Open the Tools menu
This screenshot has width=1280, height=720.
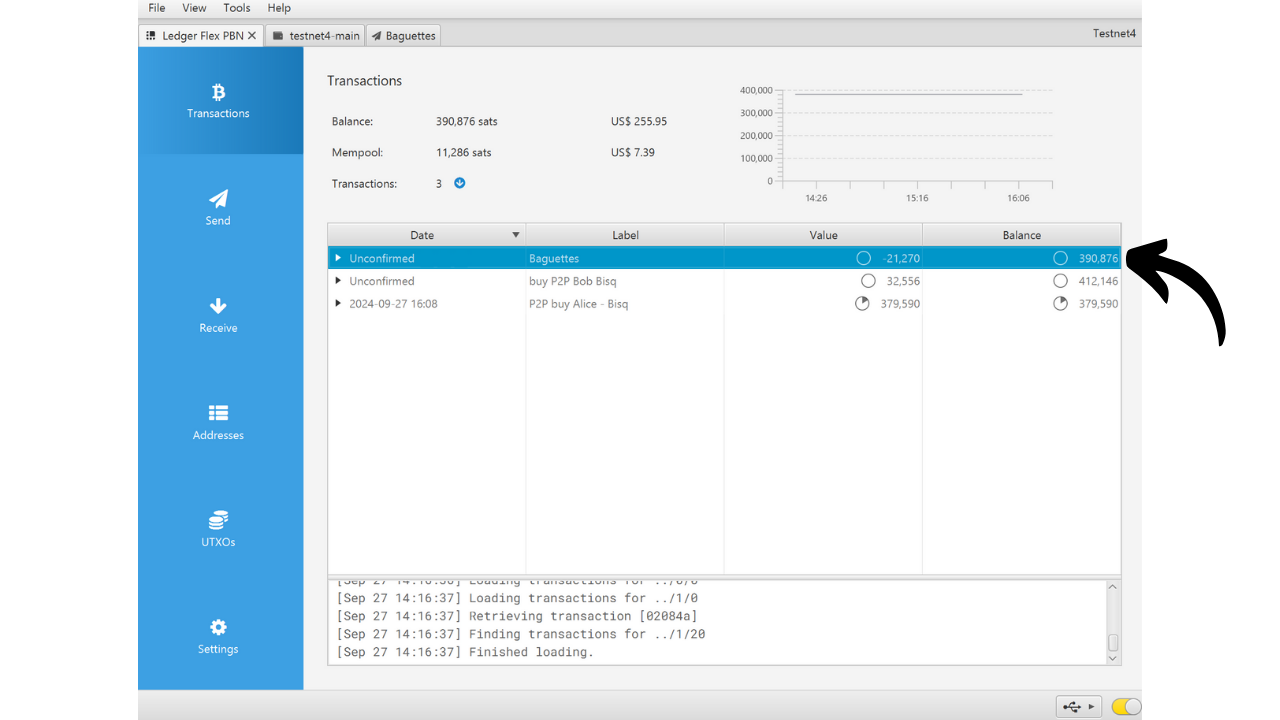(x=237, y=8)
